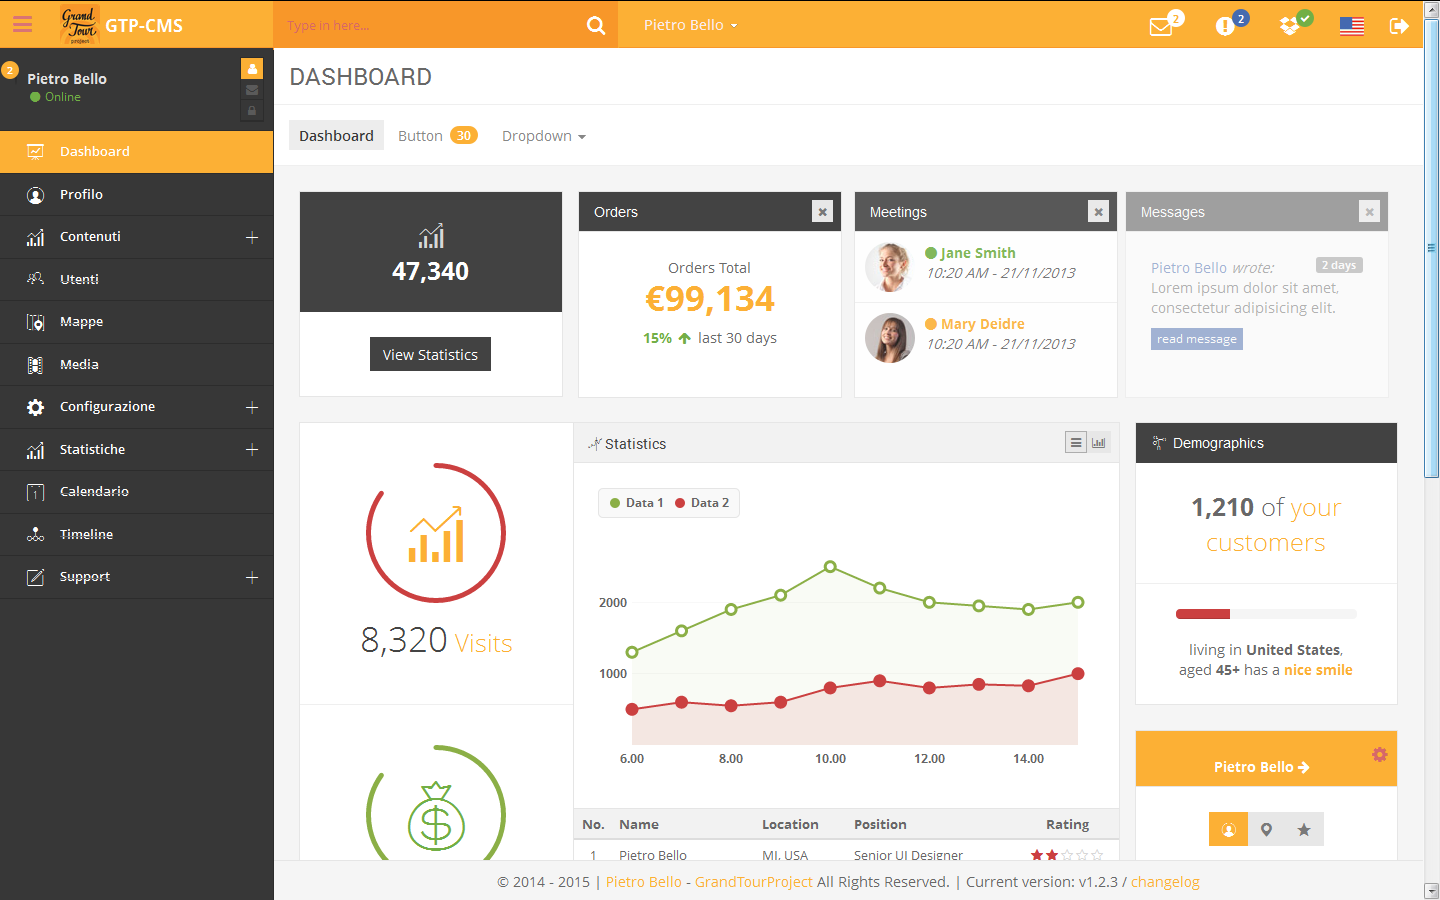Click the search input field
This screenshot has height=900, width=1440.
pos(430,25)
